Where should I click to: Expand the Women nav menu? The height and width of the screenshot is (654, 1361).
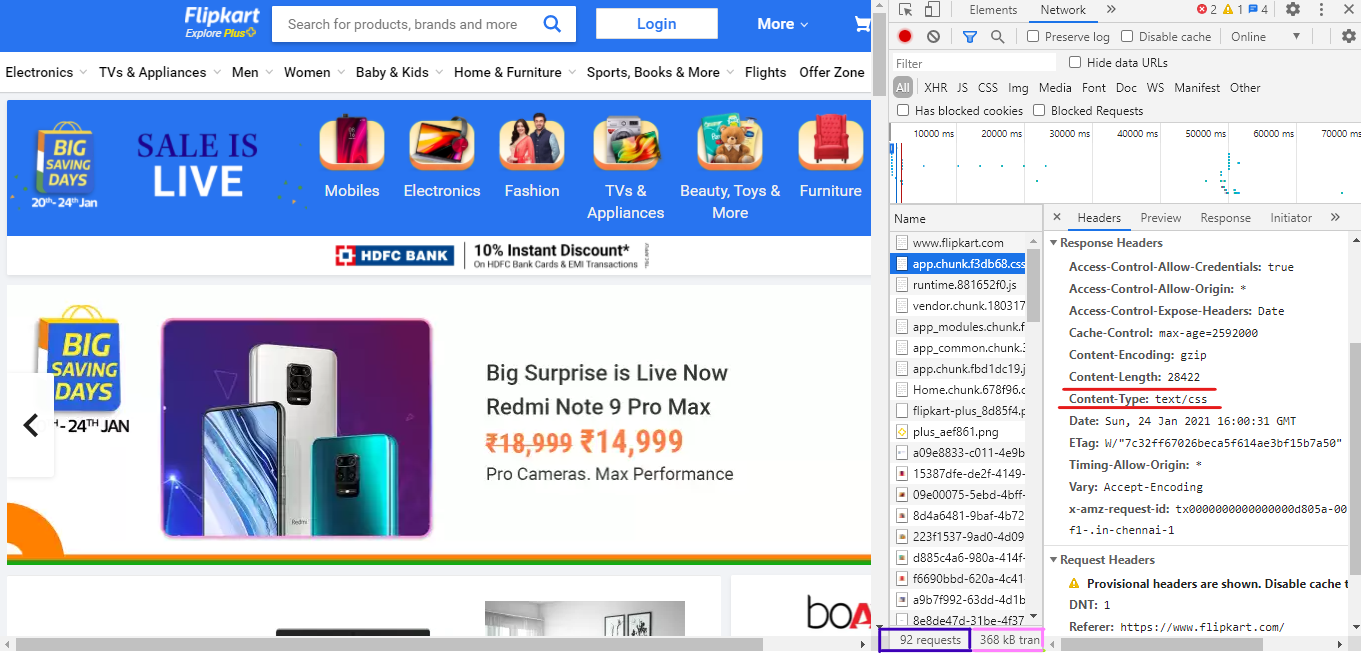tap(315, 72)
